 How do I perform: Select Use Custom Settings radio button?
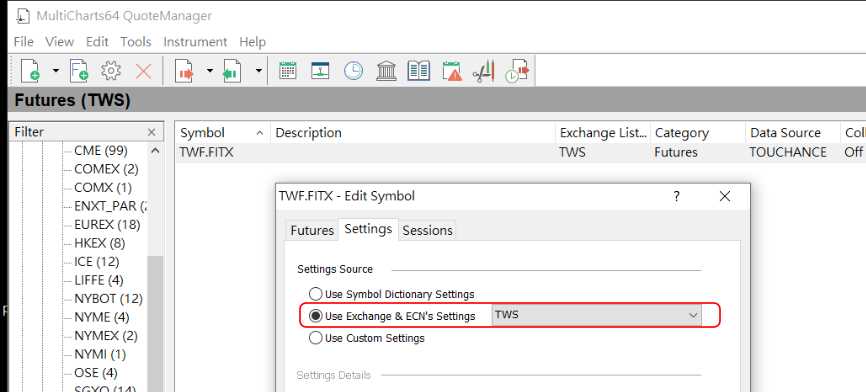click(x=315, y=338)
